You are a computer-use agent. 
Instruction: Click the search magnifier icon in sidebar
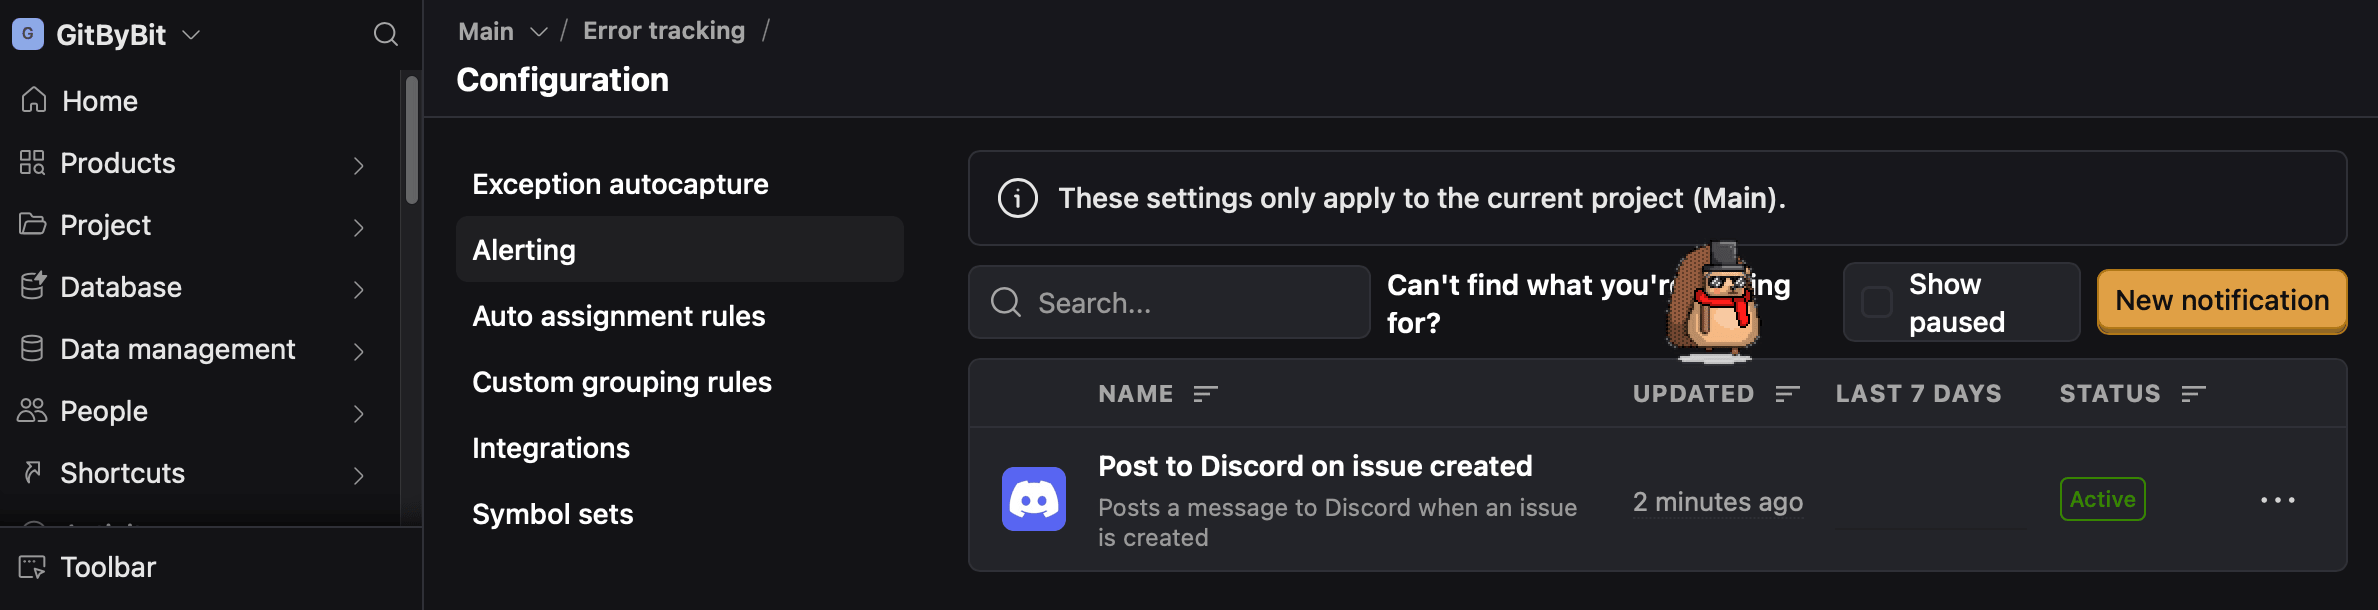click(x=385, y=35)
